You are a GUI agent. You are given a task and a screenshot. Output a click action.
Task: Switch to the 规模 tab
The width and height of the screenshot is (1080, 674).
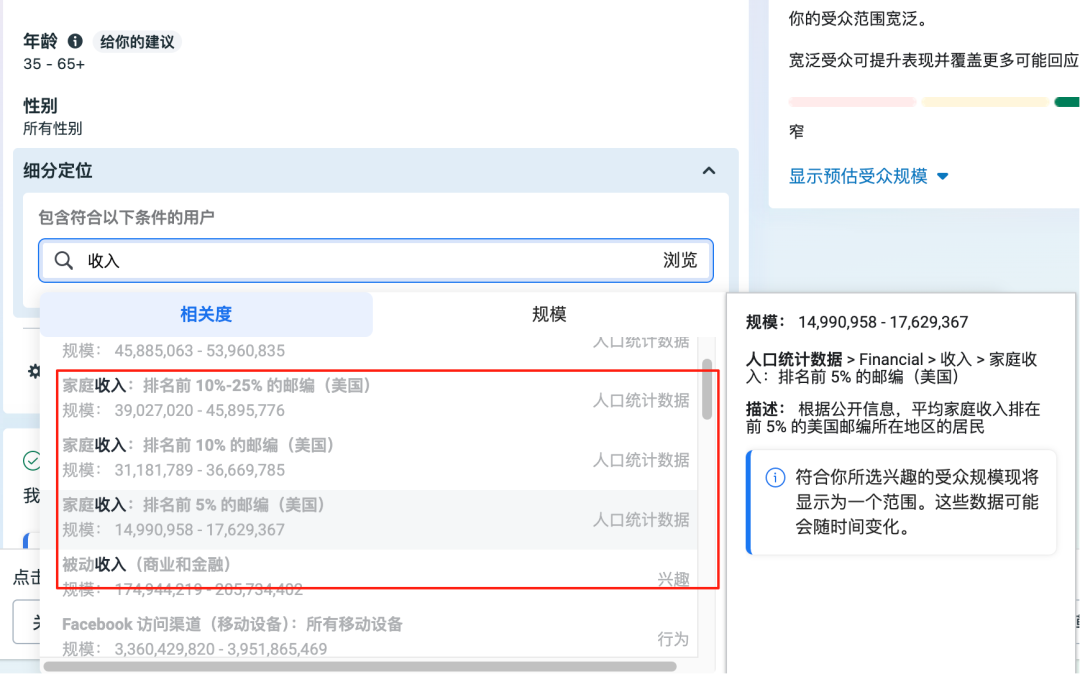point(549,315)
